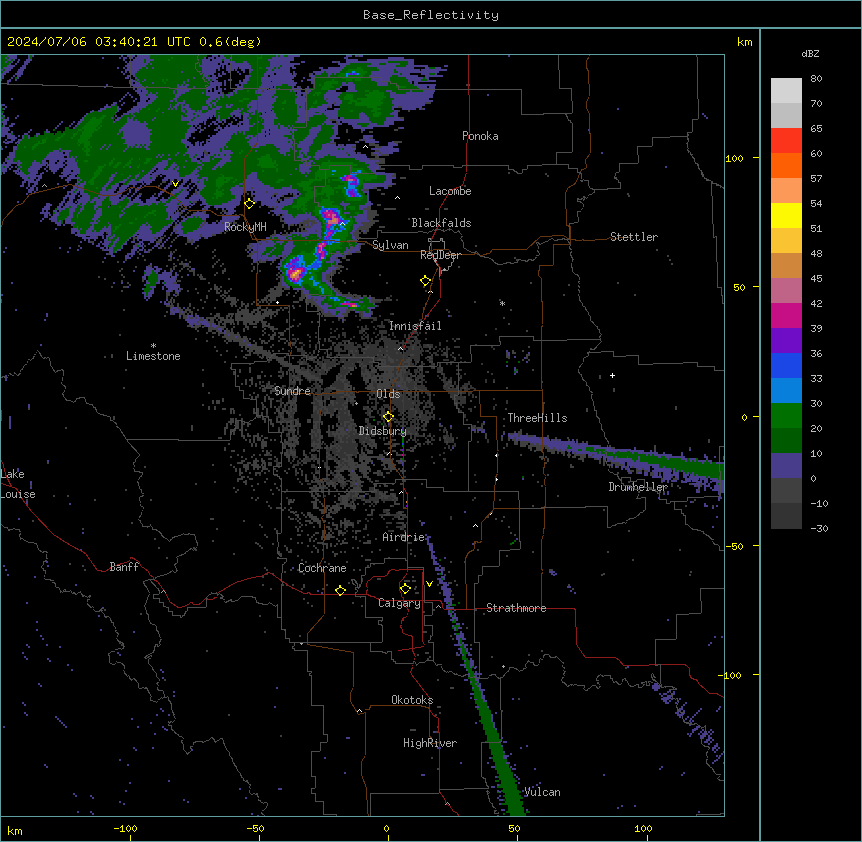This screenshot has height=842, width=862.
Task: Click the Cochrane town label
Action: 322,568
